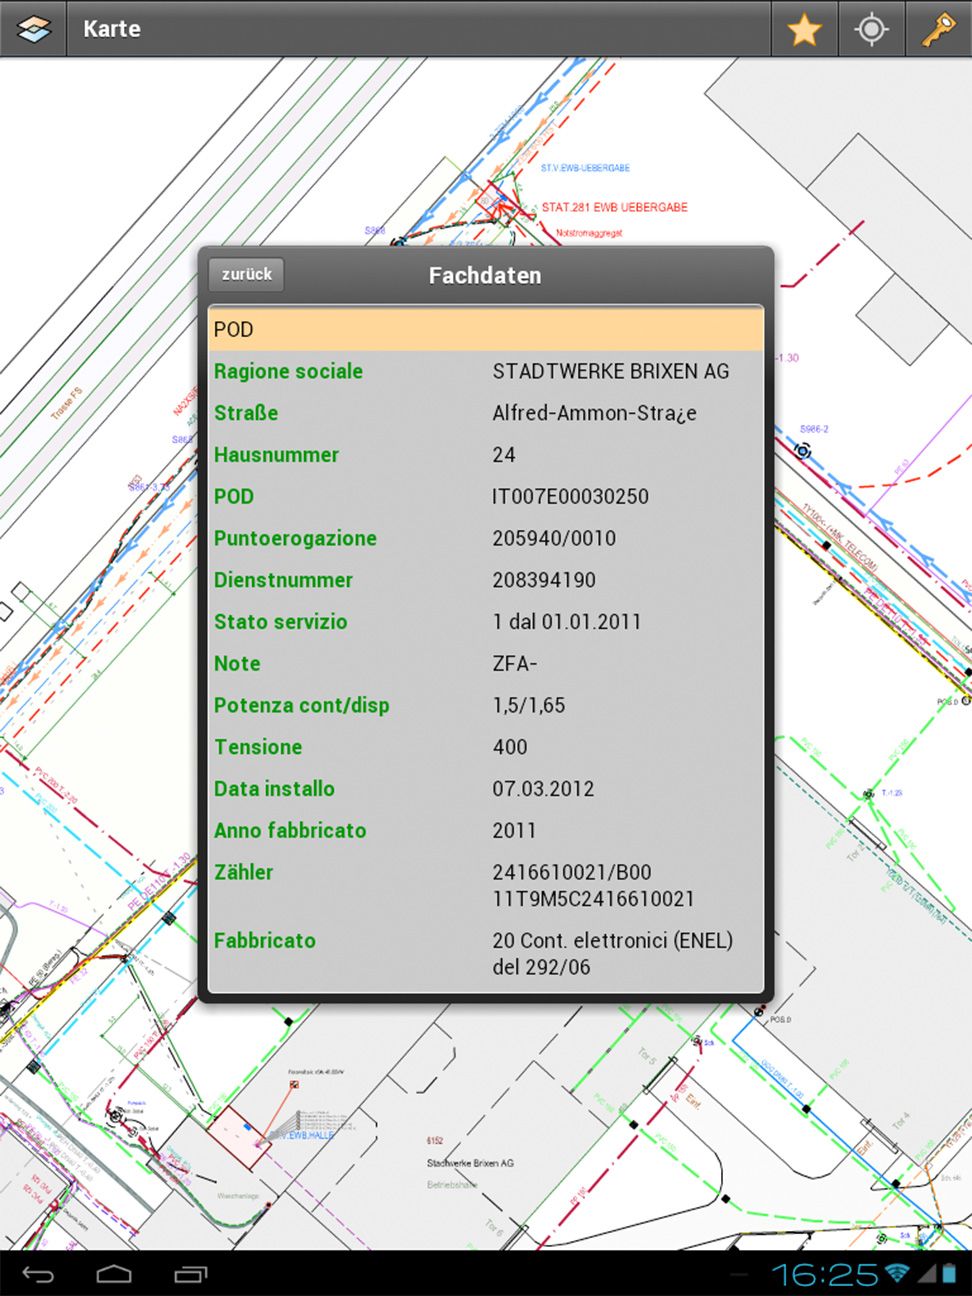Open the recent apps icon

(190, 1274)
